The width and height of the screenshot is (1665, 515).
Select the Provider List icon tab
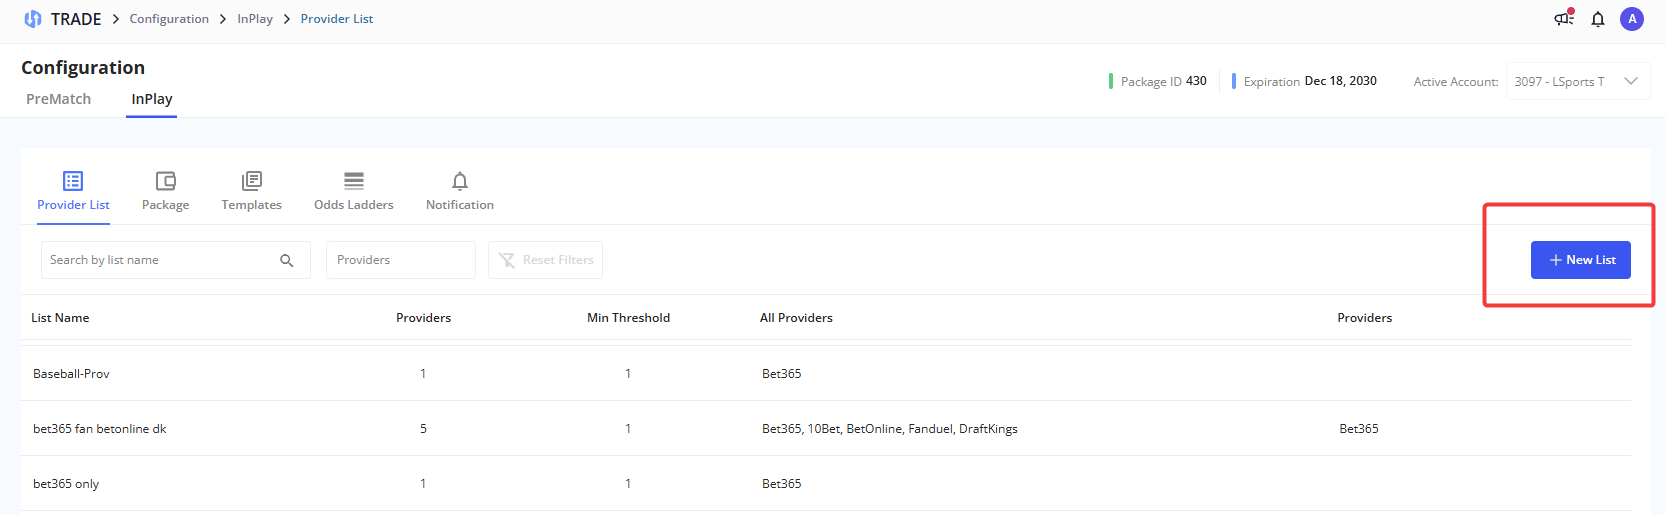click(73, 190)
